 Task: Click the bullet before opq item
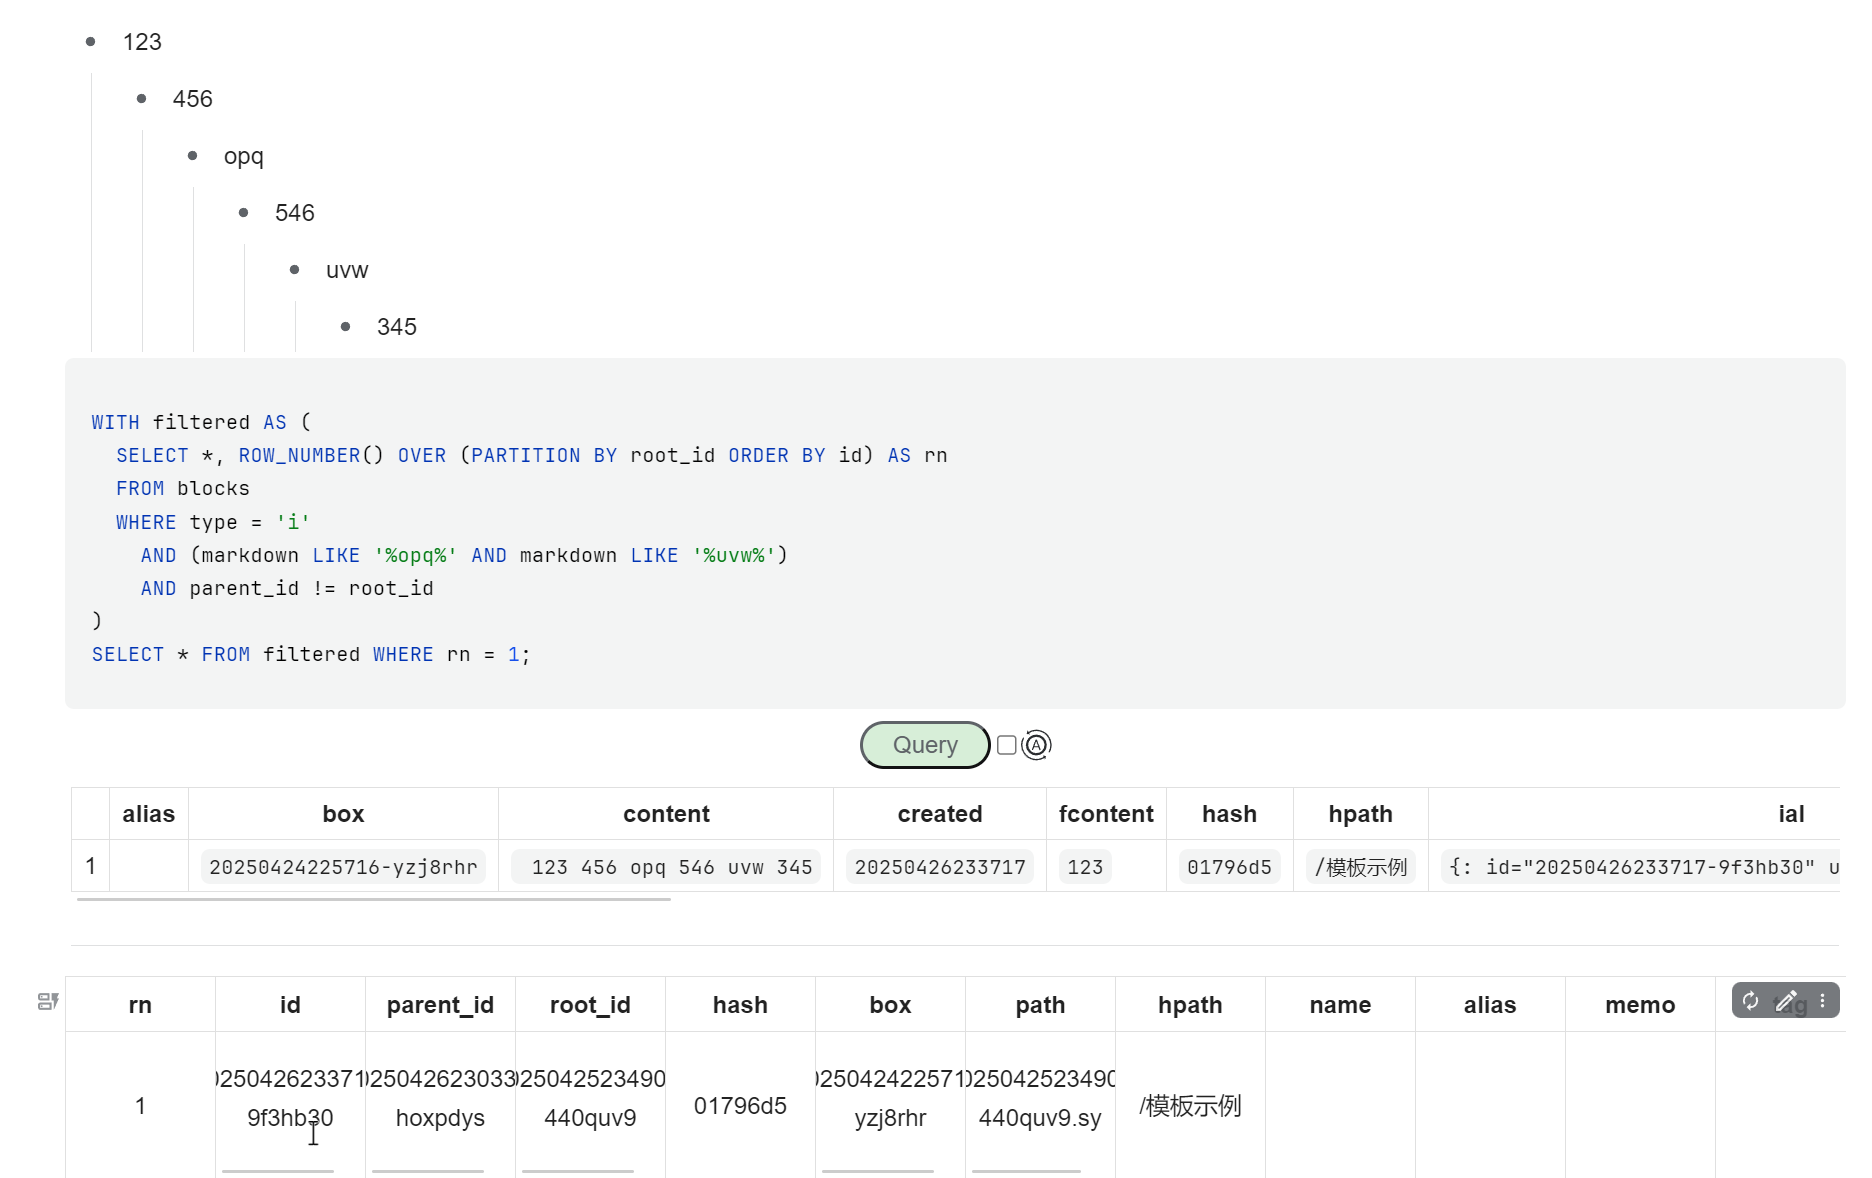click(193, 156)
